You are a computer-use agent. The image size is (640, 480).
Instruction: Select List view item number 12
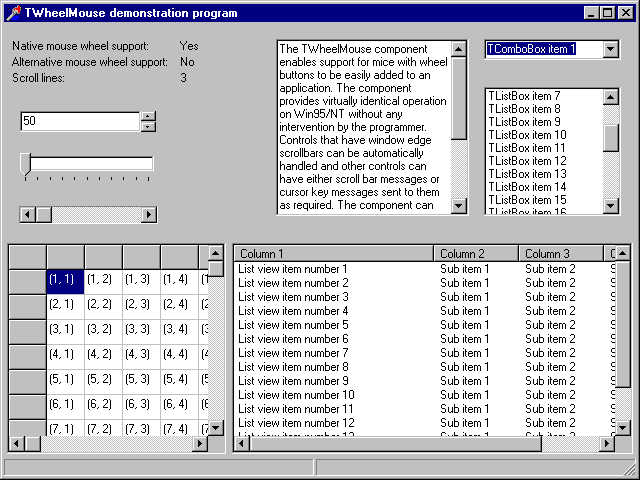click(296, 423)
